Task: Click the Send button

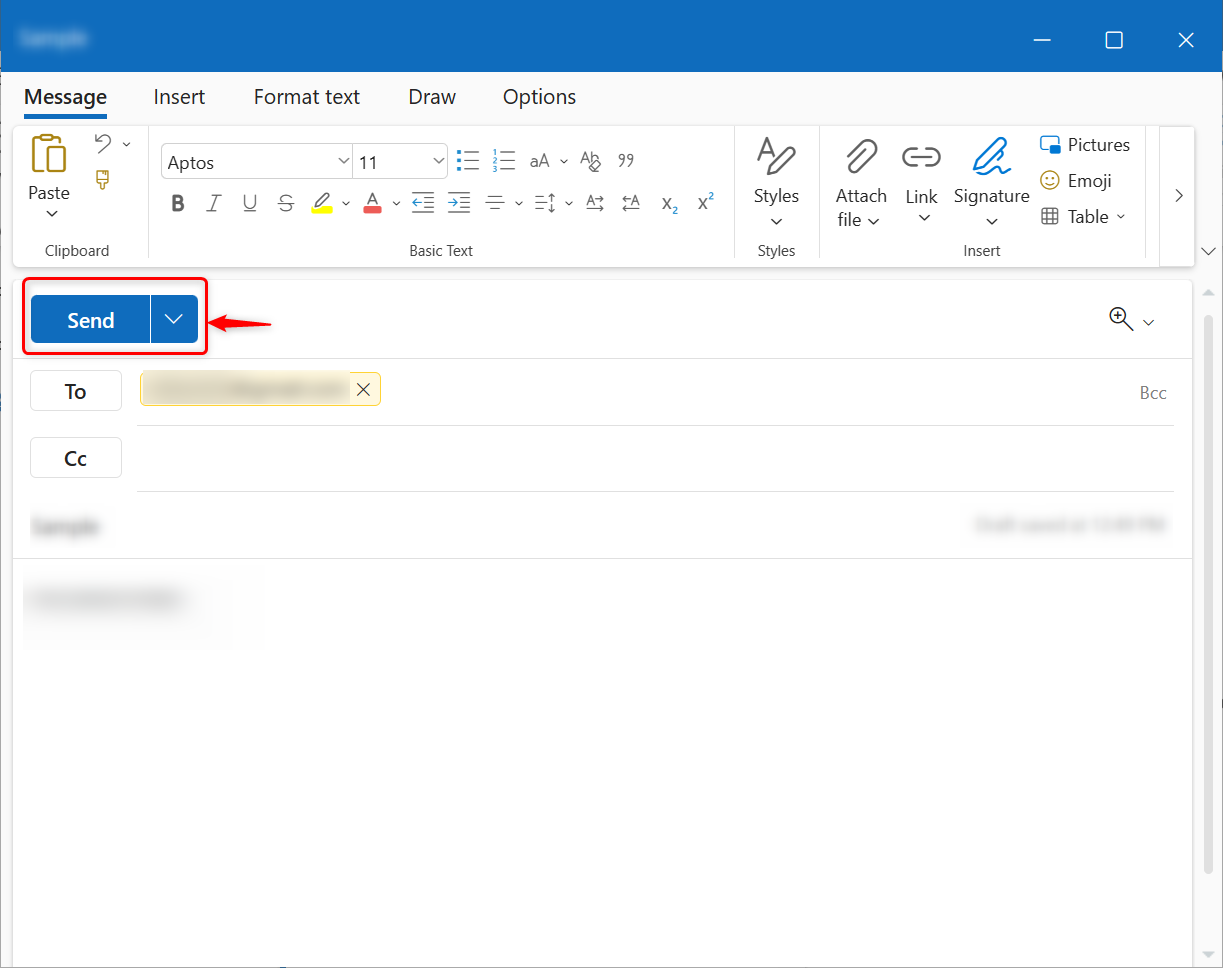Action: click(x=91, y=319)
